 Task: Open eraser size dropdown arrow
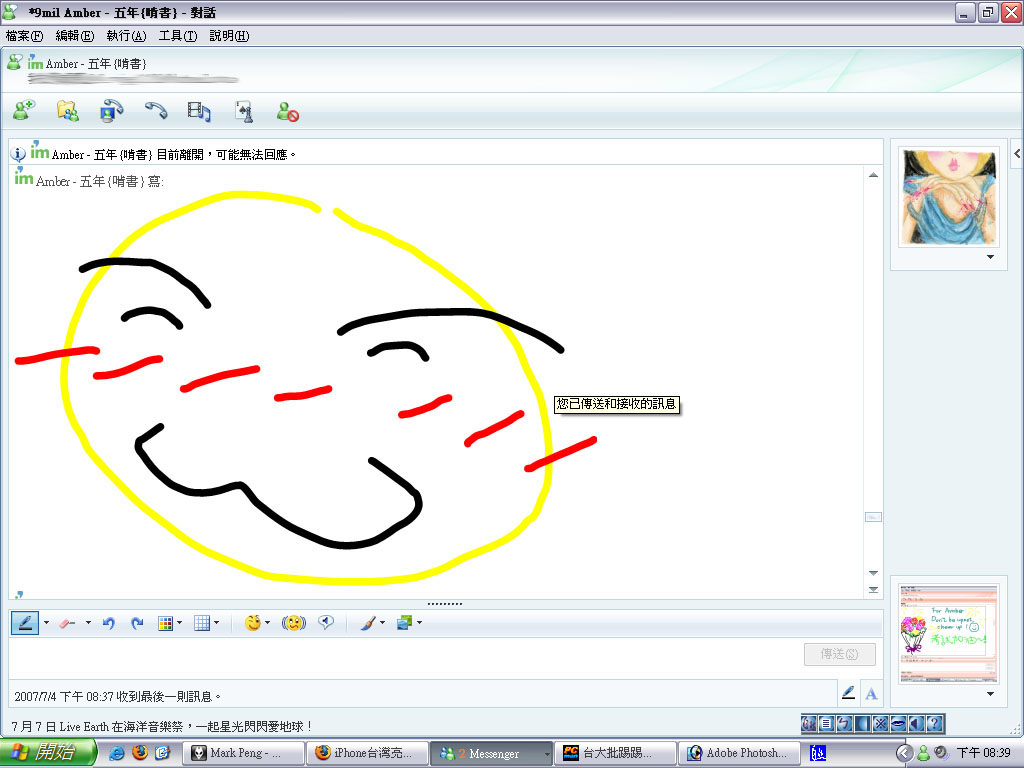(88, 623)
